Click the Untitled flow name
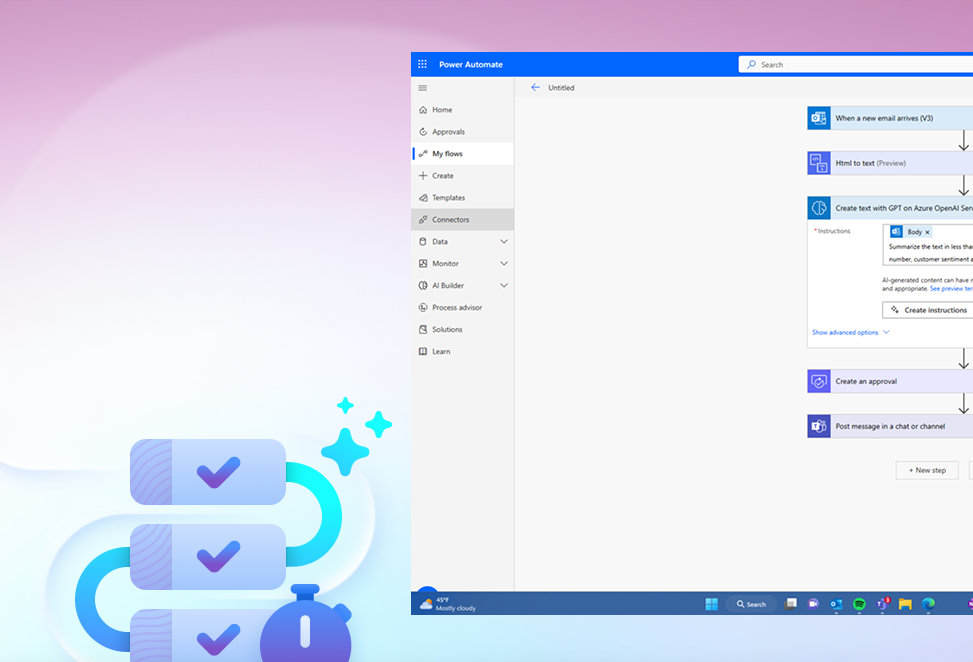This screenshot has height=662, width=973. [561, 87]
